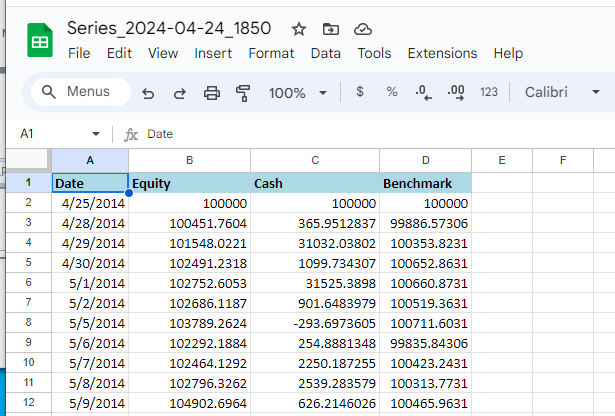Increase decimal places

tap(456, 92)
